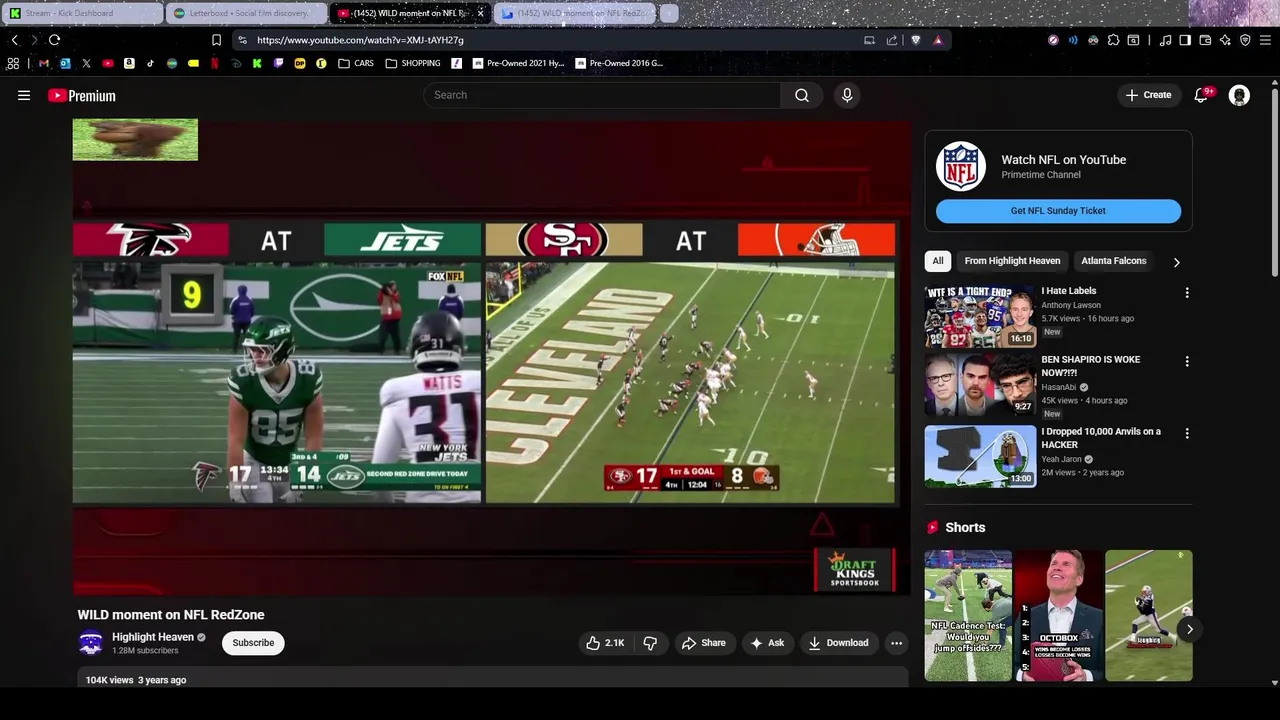This screenshot has width=1280, height=720.
Task: Open more actions menu under the video
Action: [x=896, y=643]
